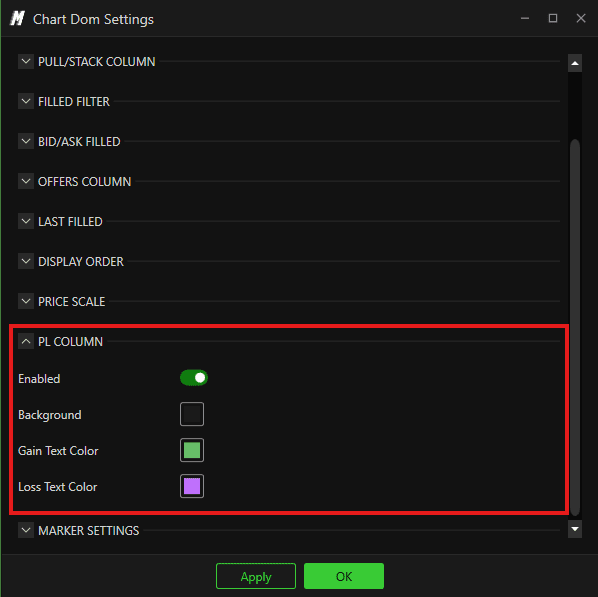The image size is (598, 597).
Task: Expand the FILLED FILTER section
Action: (26, 101)
